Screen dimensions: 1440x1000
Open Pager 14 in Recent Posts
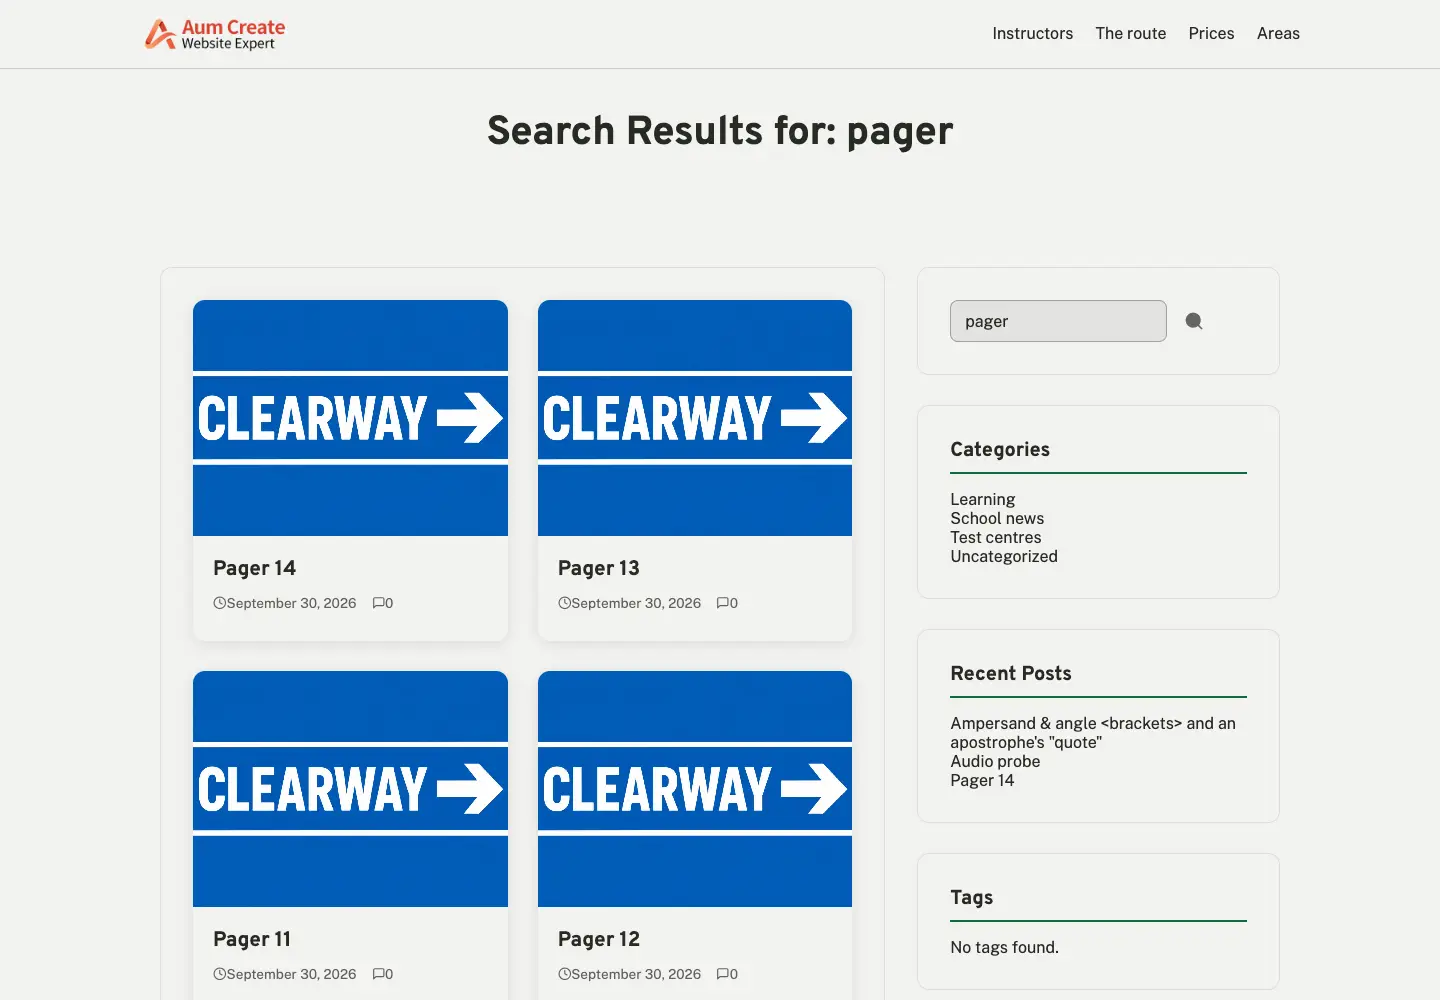click(x=982, y=780)
